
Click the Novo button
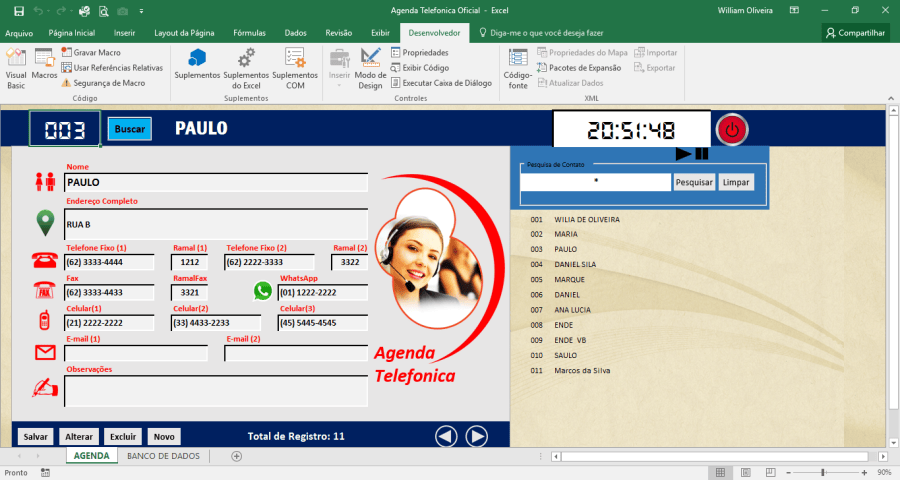pos(164,436)
